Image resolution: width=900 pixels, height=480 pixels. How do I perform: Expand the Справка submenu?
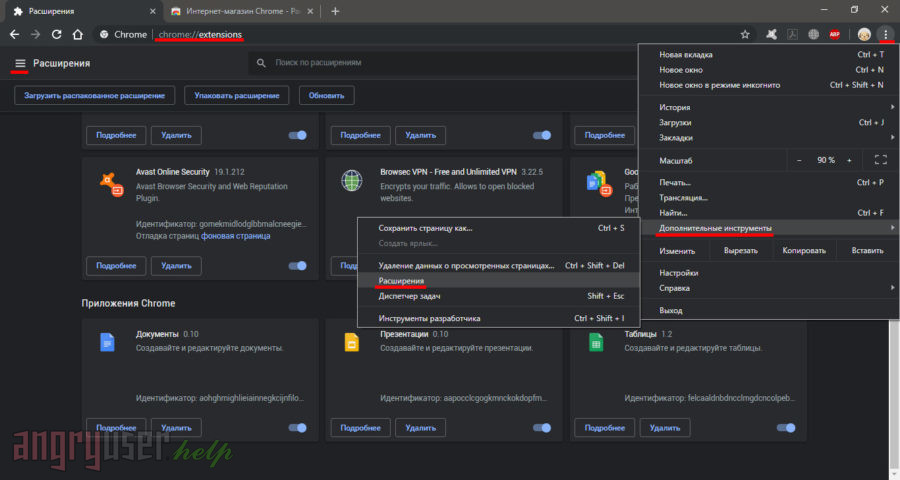(770, 288)
